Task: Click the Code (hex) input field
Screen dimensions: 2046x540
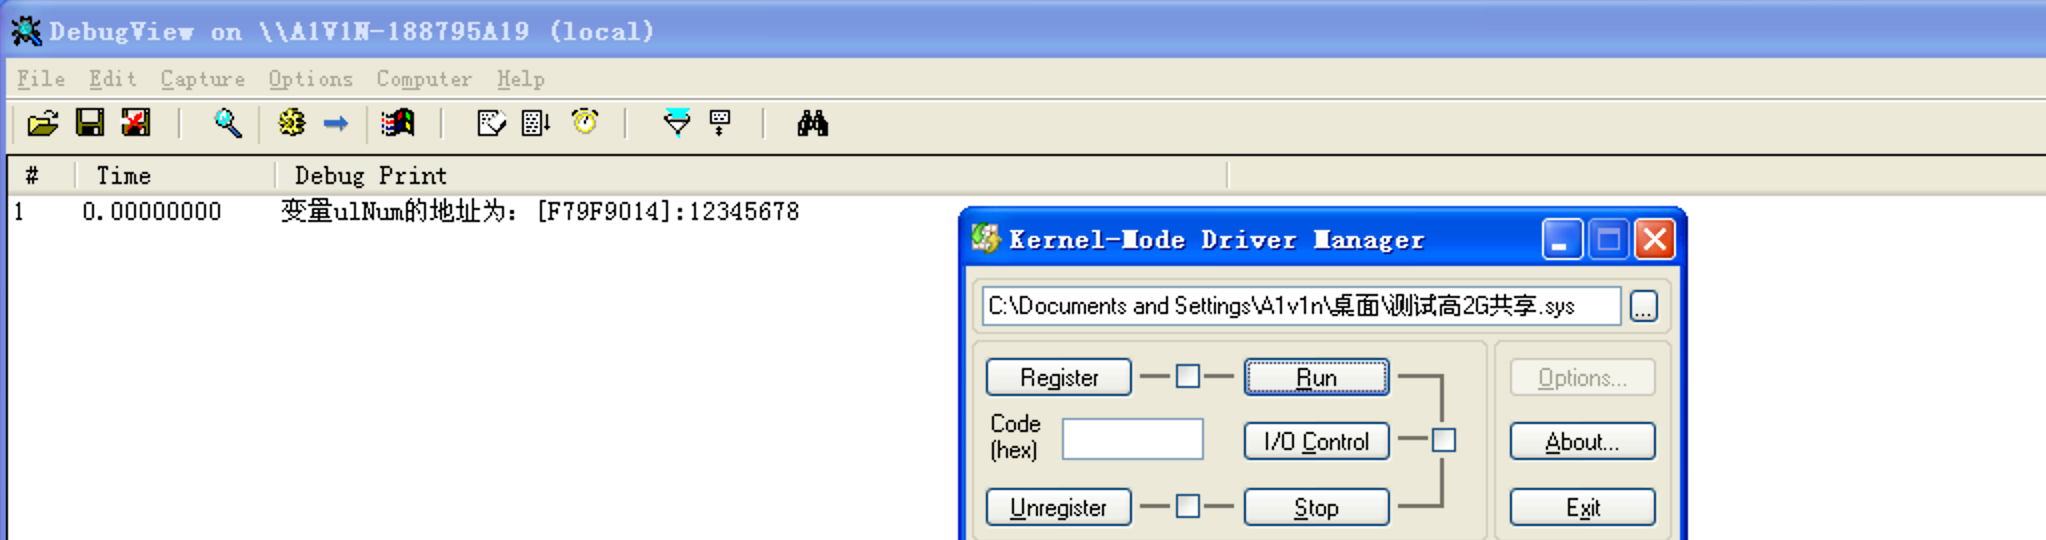Action: pyautogui.click(x=1133, y=439)
